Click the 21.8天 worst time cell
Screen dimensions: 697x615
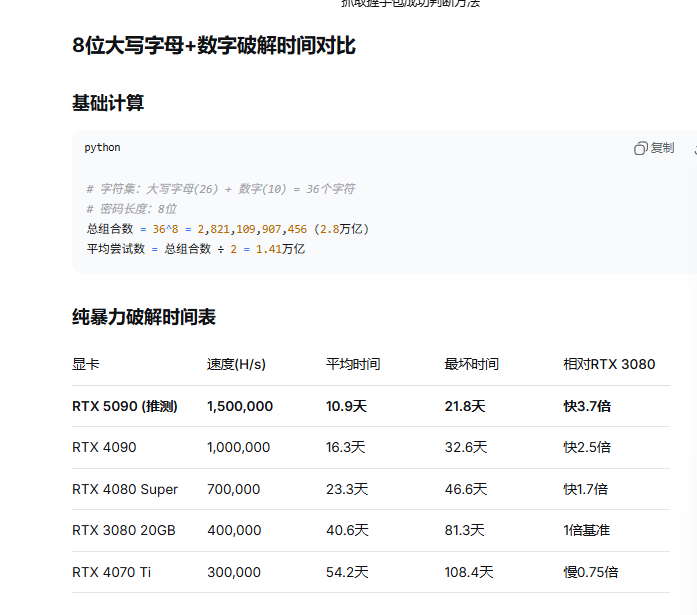coord(465,406)
